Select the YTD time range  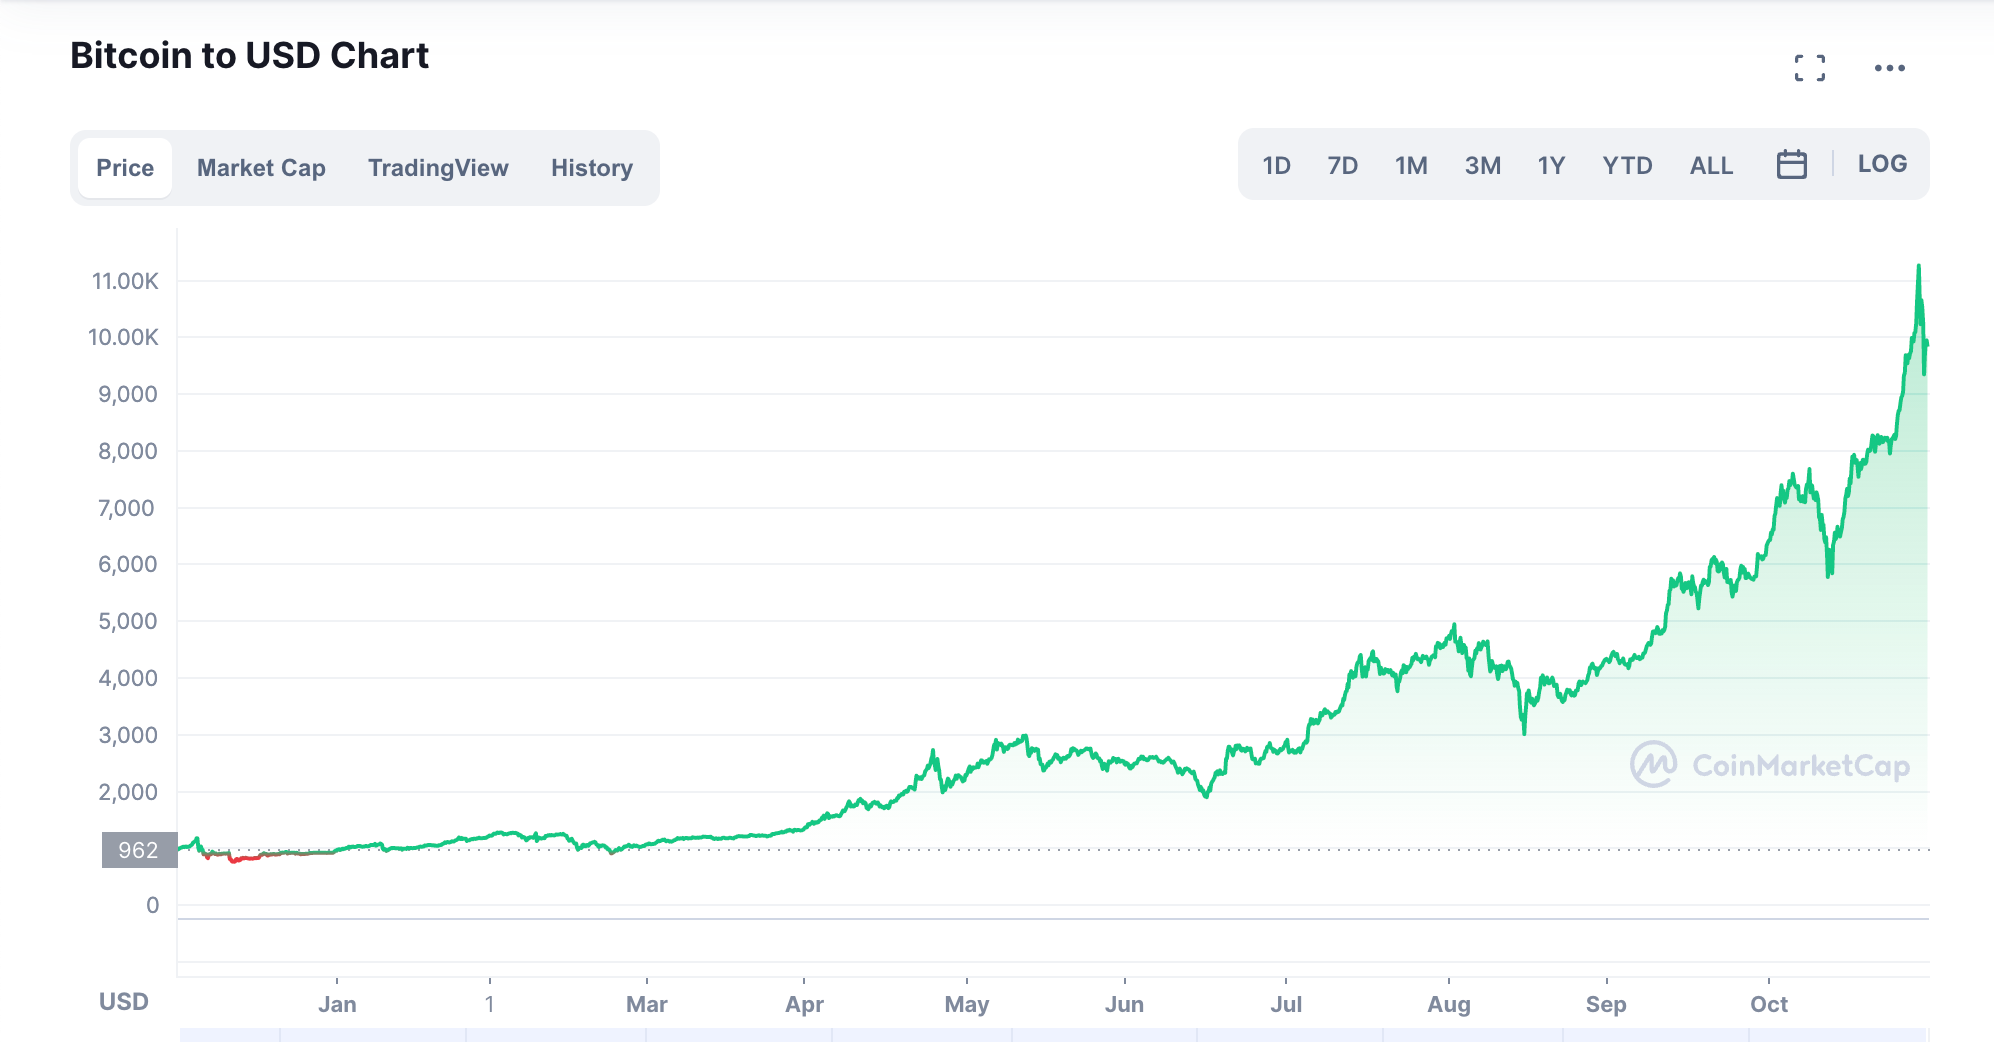point(1627,165)
